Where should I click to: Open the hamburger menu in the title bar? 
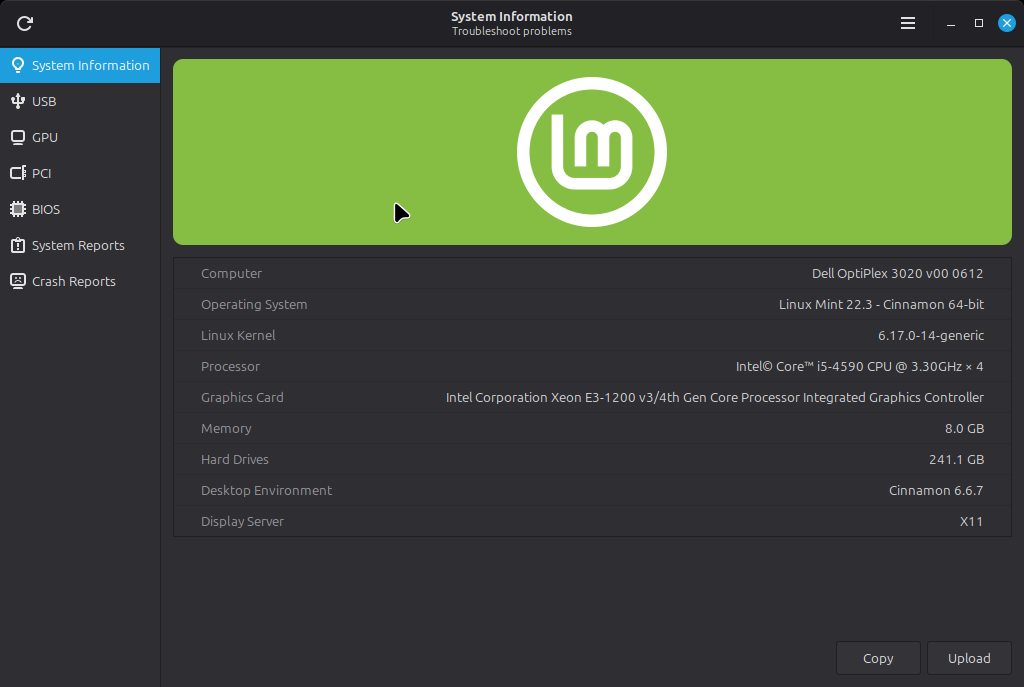(908, 23)
